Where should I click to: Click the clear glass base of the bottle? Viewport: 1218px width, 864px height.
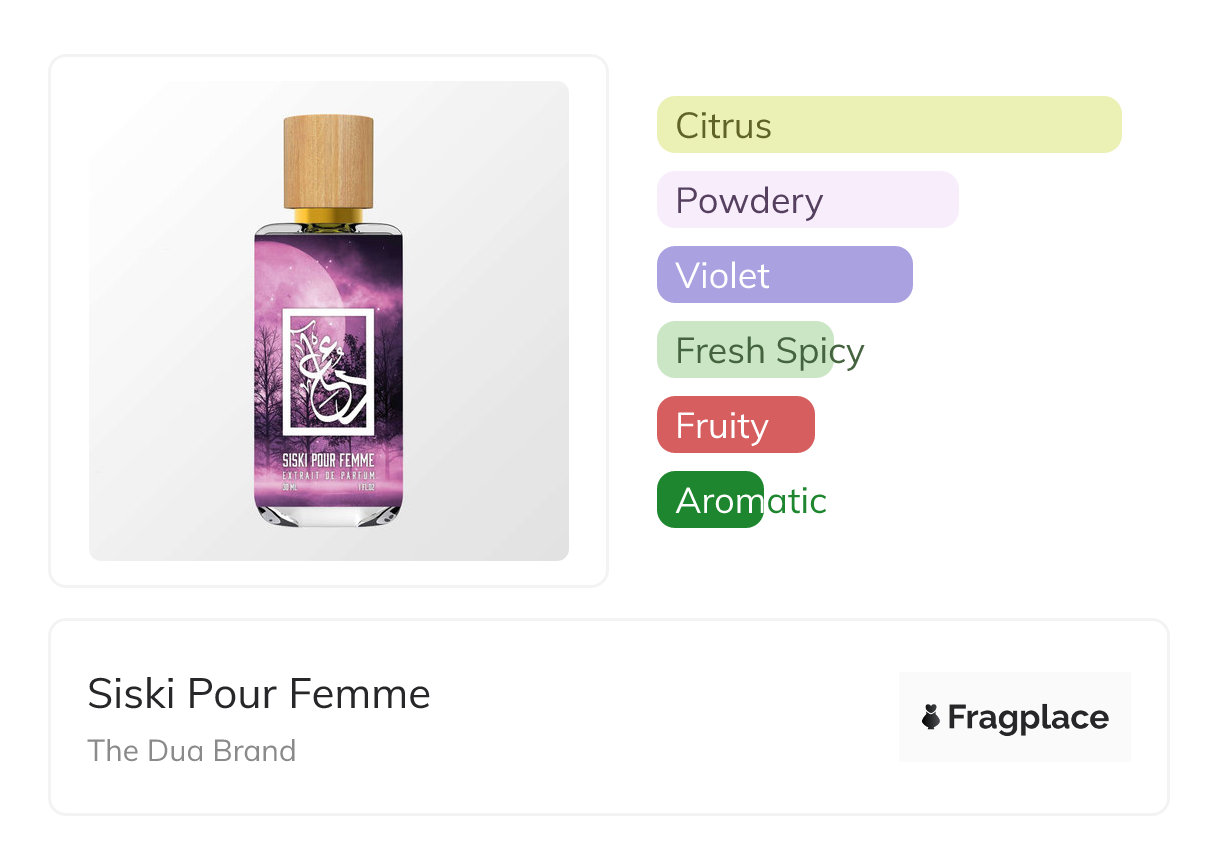click(329, 514)
